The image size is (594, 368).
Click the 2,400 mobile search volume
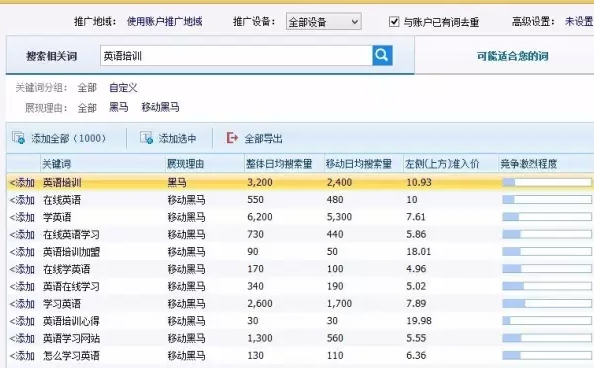pos(339,182)
